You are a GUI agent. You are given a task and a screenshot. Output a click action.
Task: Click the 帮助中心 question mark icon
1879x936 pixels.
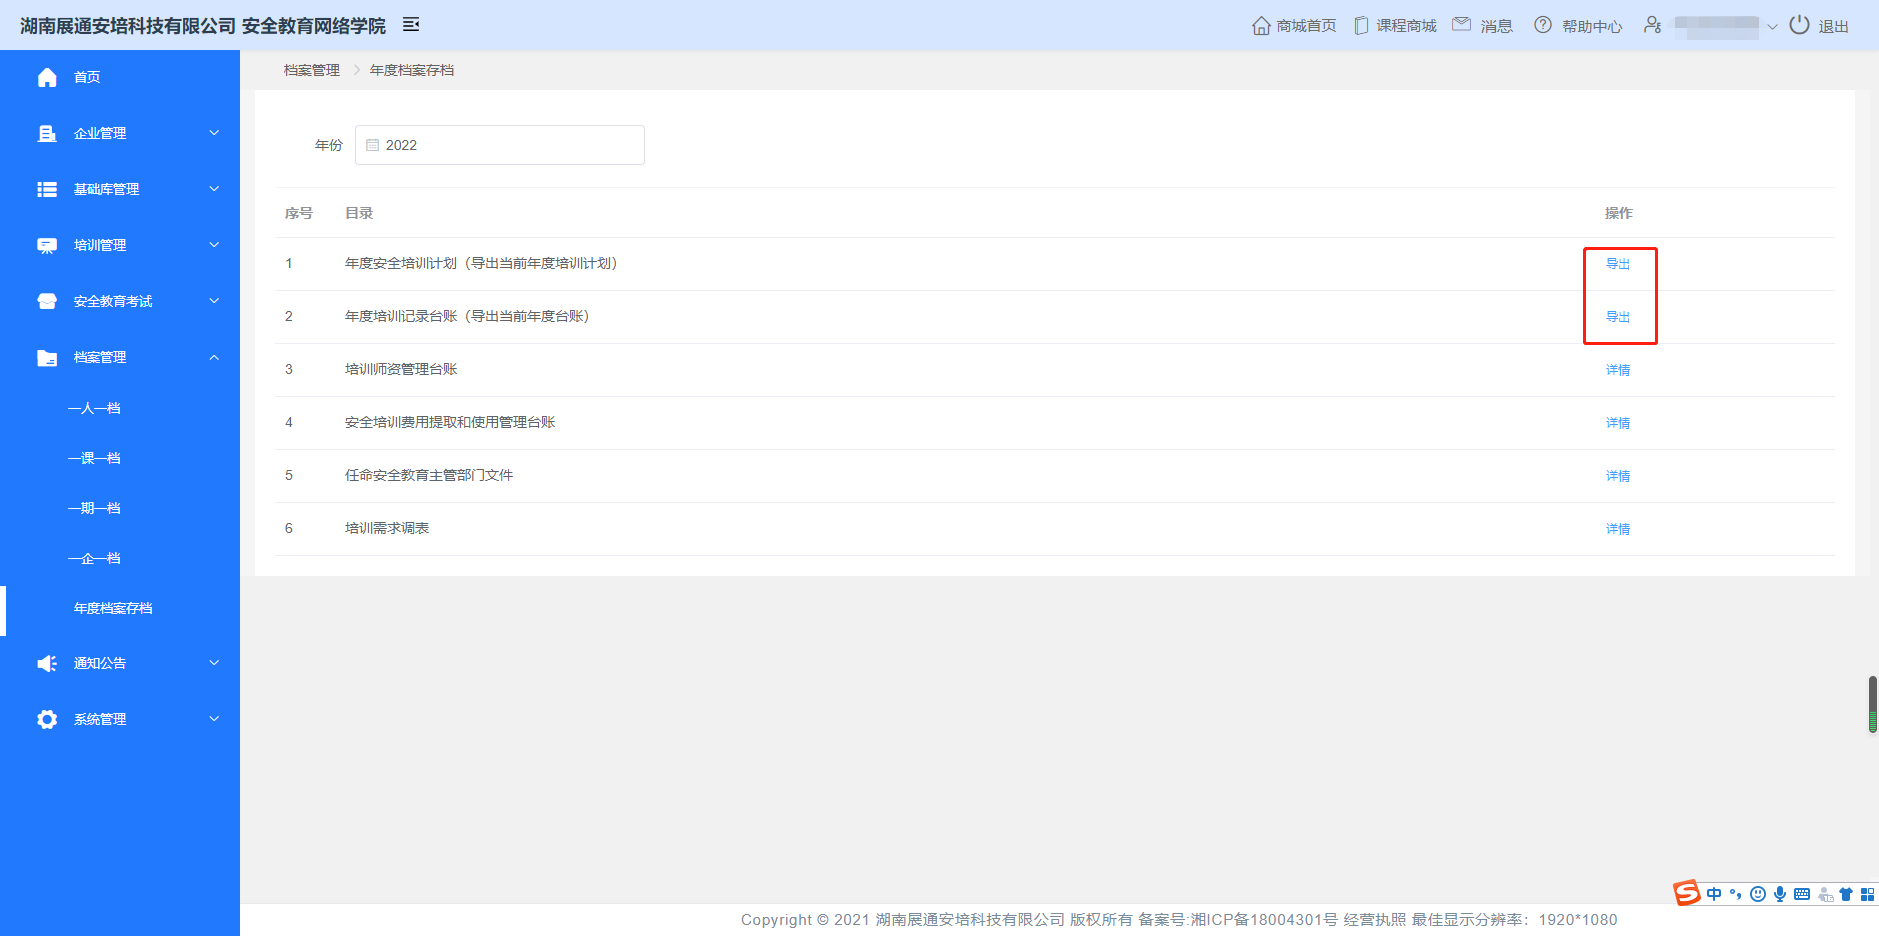1543,25
